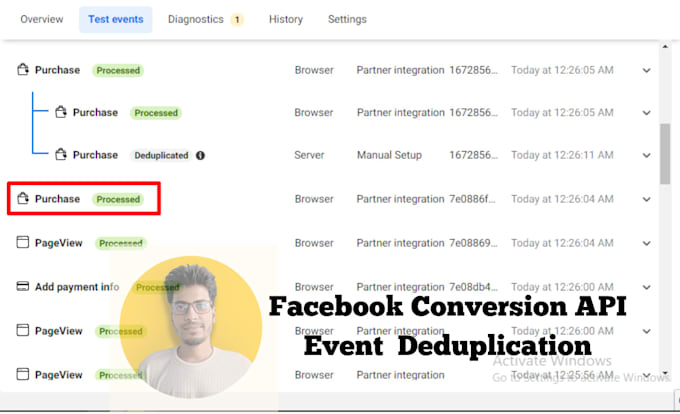The height and width of the screenshot is (414, 680).
Task: Click the Purchase 7e0886f timestamp 12:26:04 AM
Action: [562, 199]
